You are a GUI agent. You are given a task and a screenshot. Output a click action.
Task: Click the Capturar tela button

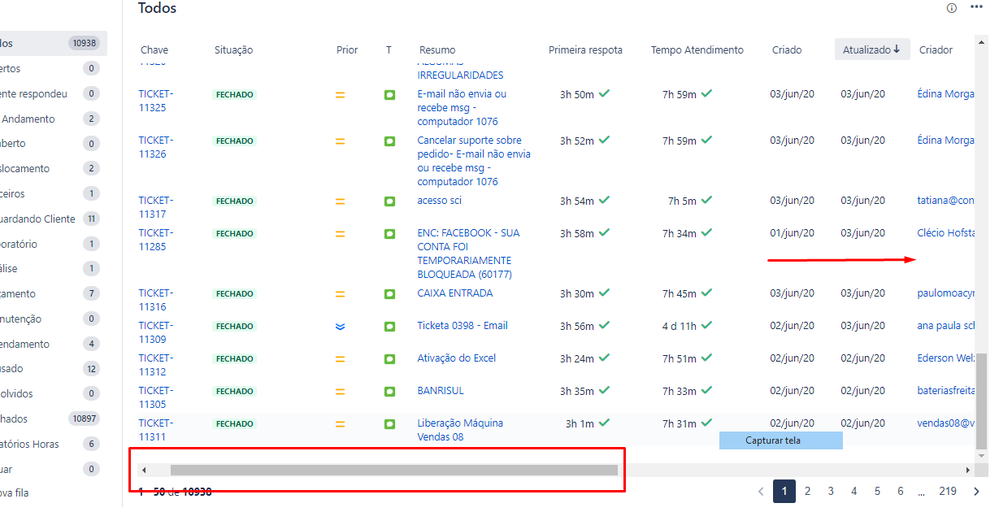pos(781,440)
